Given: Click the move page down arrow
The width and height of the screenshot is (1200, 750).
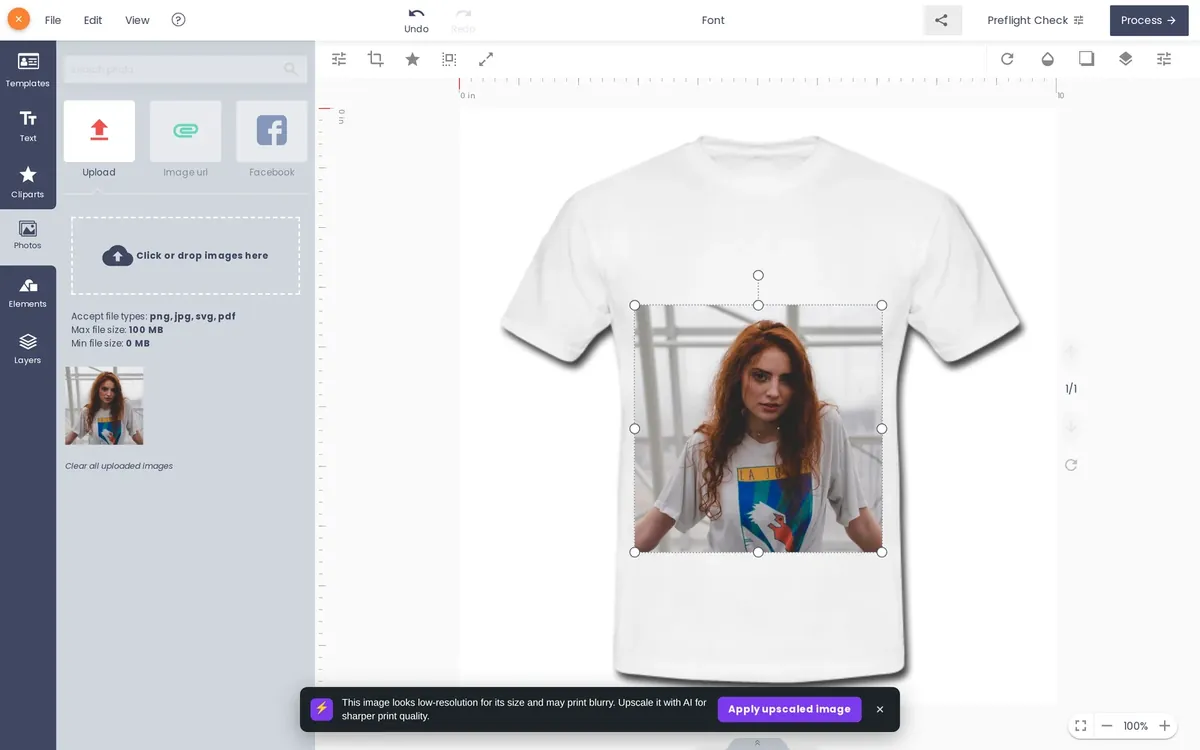Looking at the screenshot, I should pyautogui.click(x=1071, y=427).
